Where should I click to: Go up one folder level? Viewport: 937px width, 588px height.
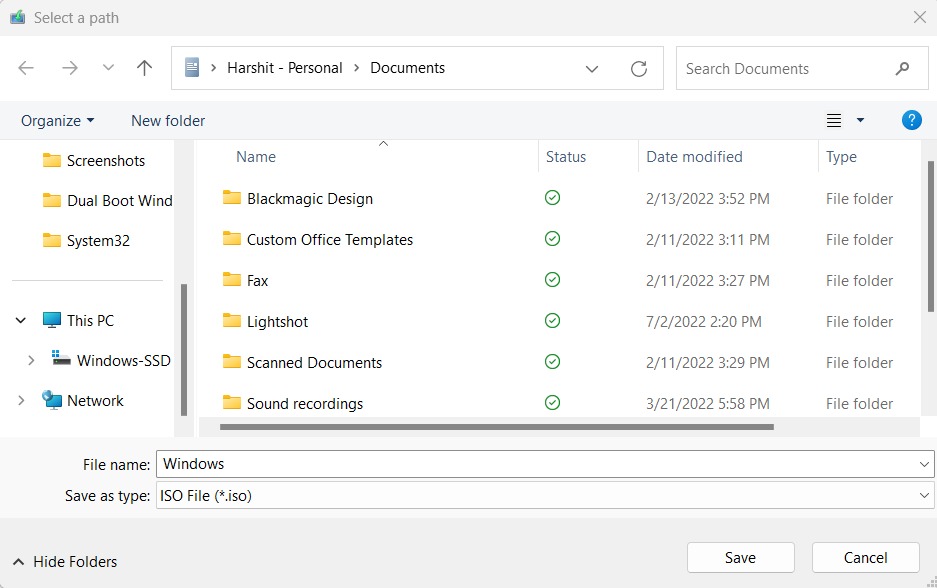coord(144,68)
